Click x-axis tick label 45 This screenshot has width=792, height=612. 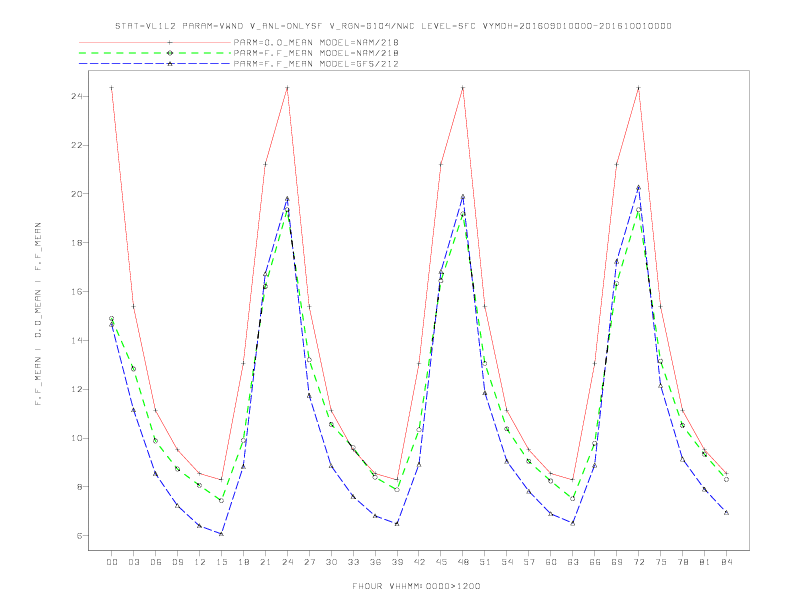441,562
